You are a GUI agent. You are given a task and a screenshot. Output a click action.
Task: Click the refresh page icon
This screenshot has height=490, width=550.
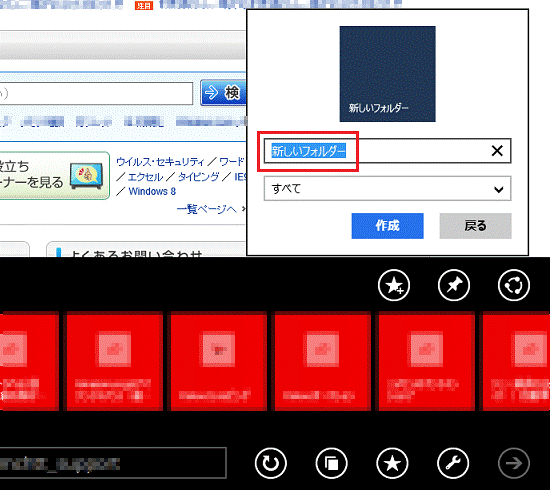pos(270,463)
